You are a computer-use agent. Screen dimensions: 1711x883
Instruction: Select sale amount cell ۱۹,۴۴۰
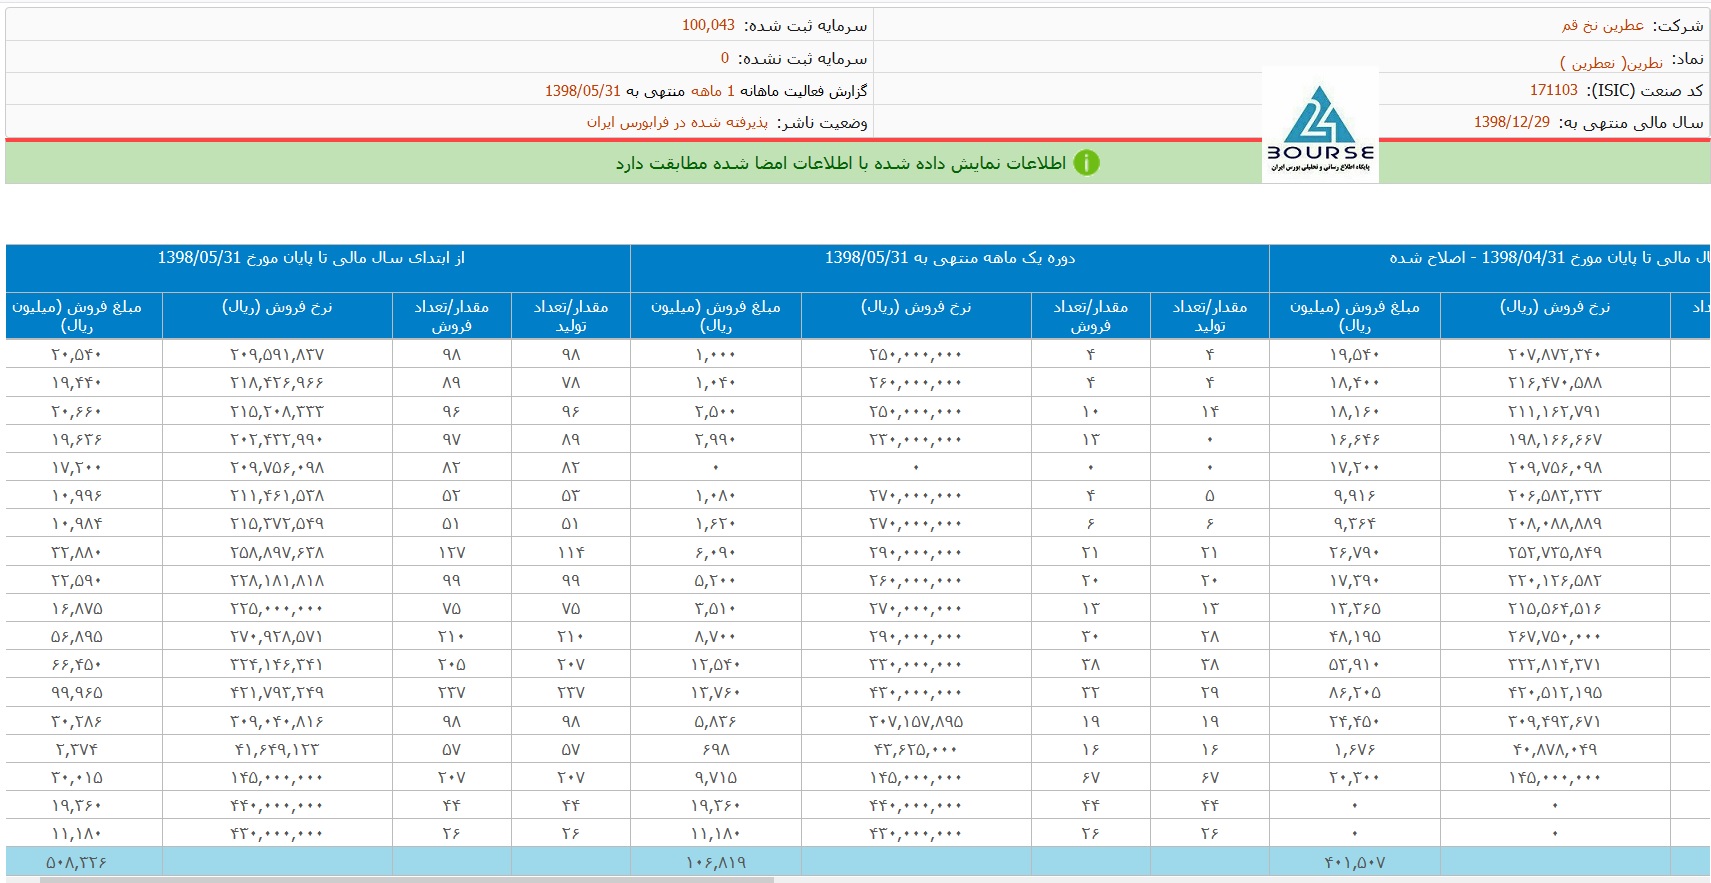click(x=77, y=382)
